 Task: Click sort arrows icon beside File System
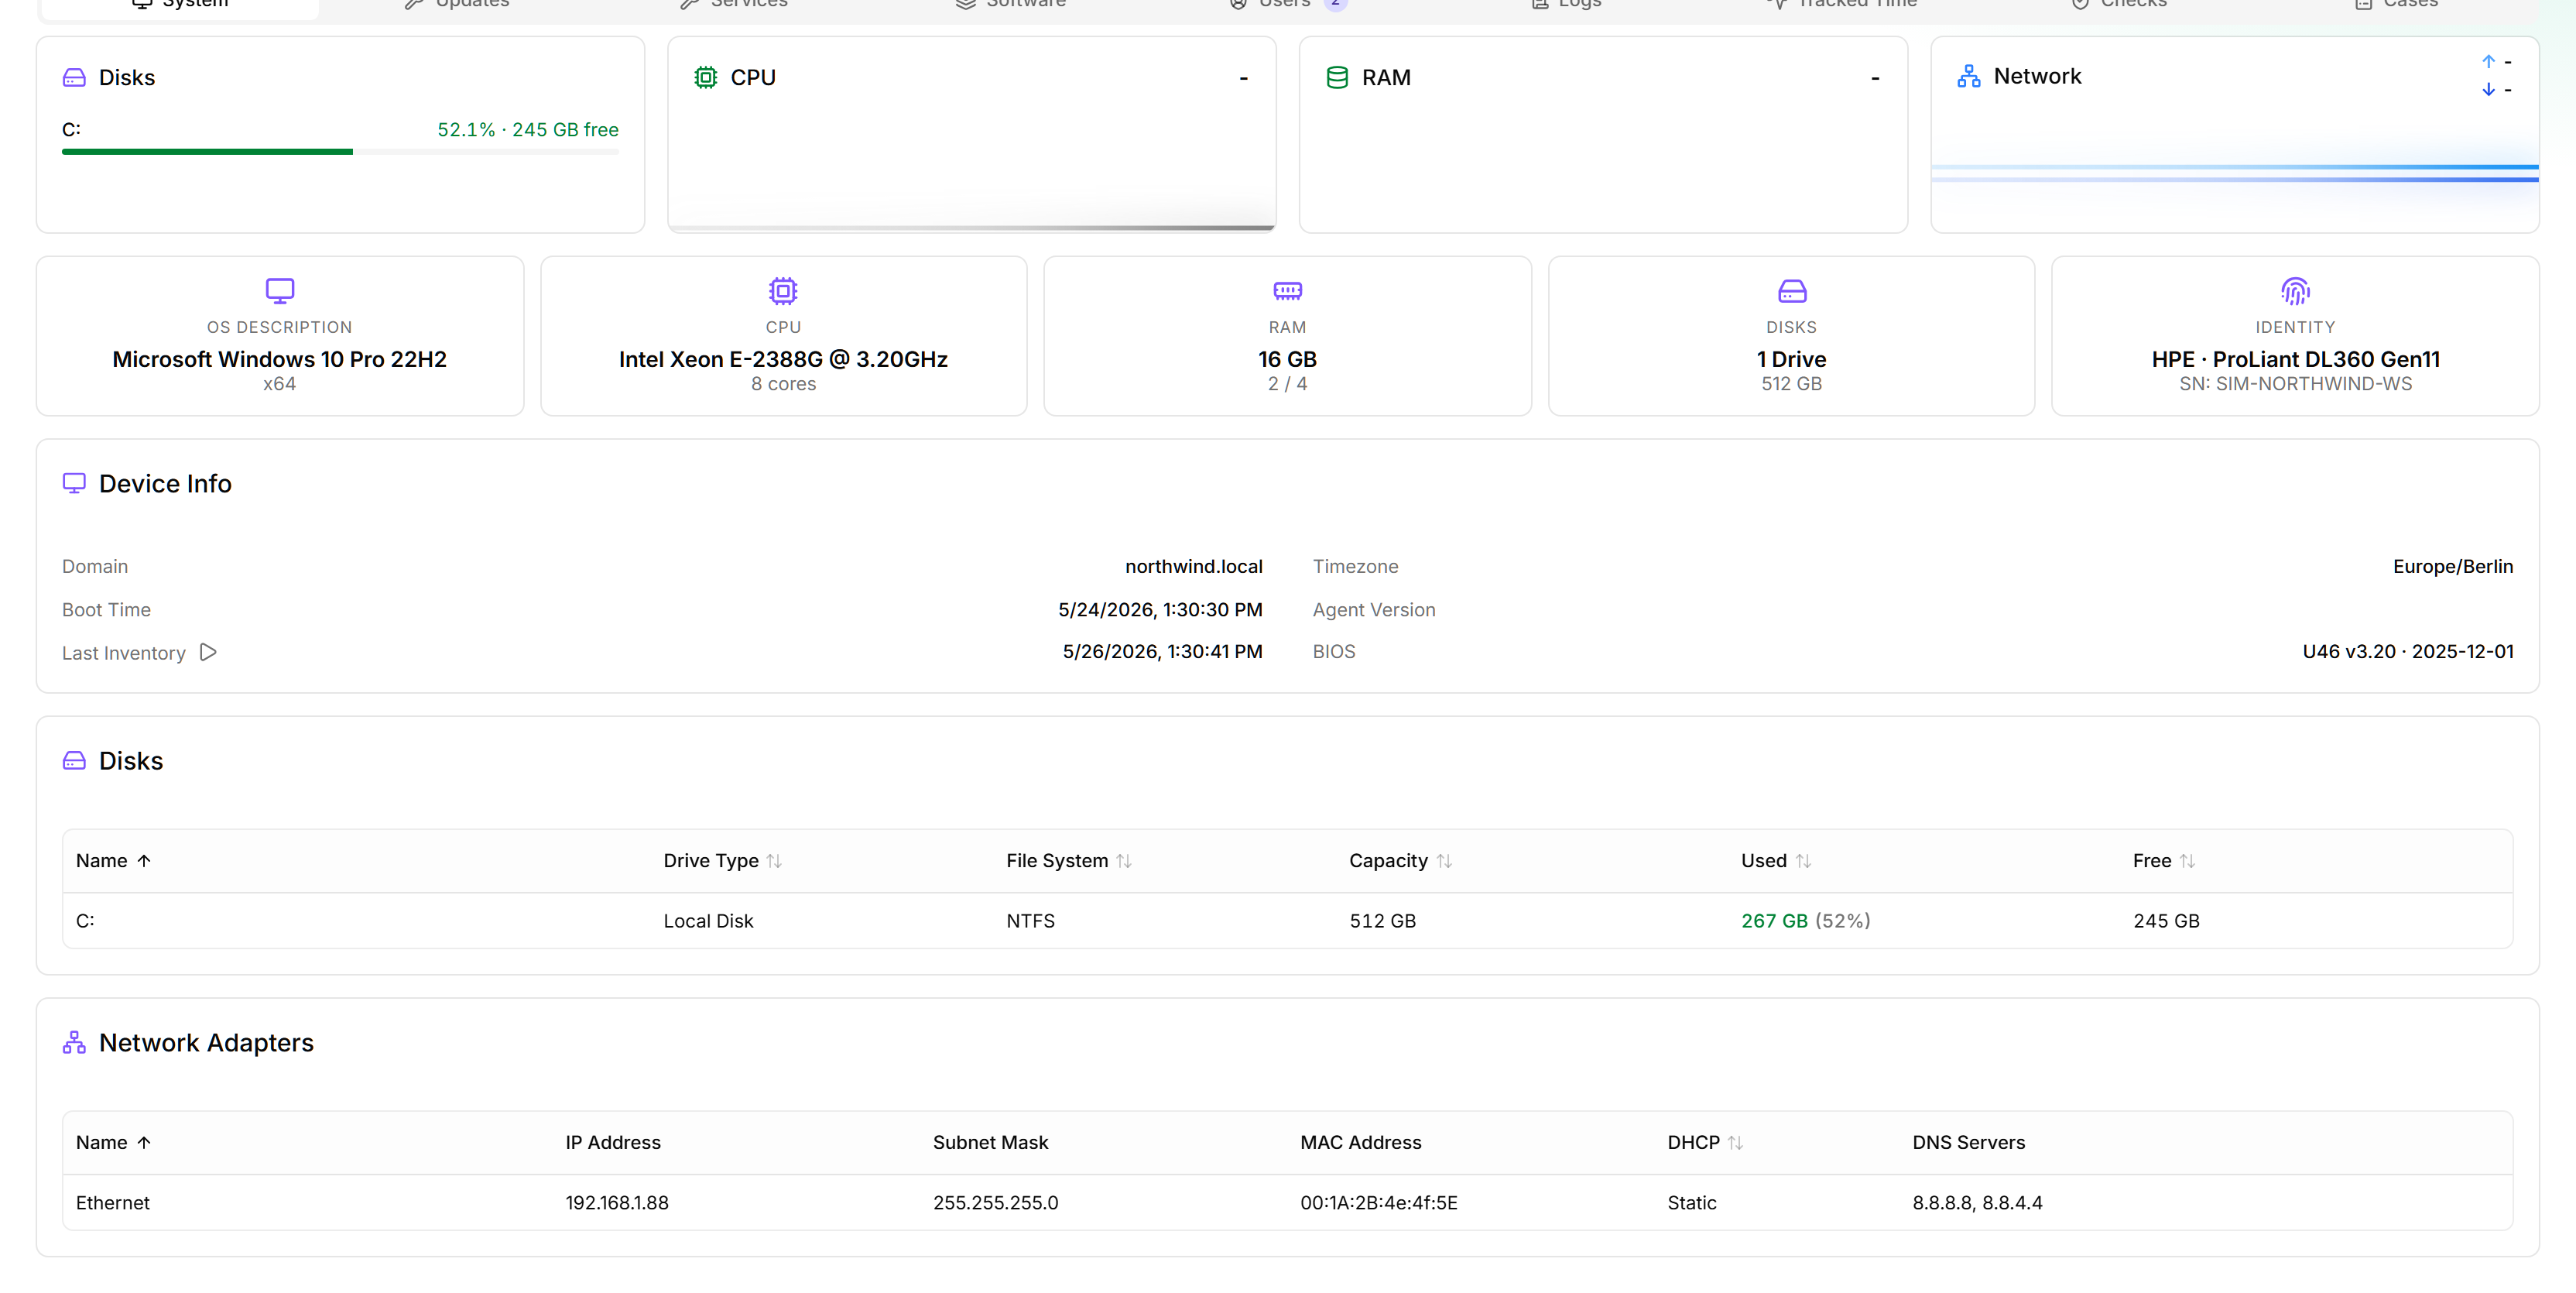1124,861
